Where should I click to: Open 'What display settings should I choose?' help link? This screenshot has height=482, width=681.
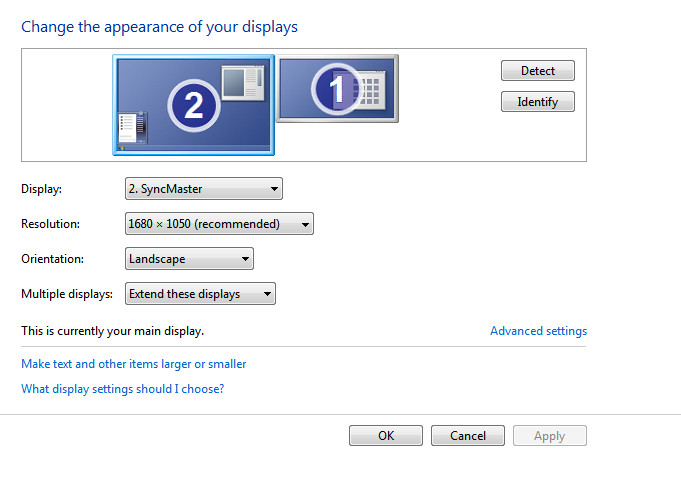(x=122, y=389)
